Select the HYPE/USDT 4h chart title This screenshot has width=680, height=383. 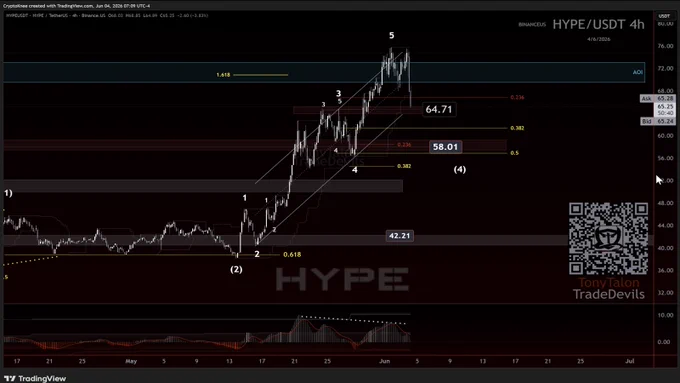(x=598, y=25)
